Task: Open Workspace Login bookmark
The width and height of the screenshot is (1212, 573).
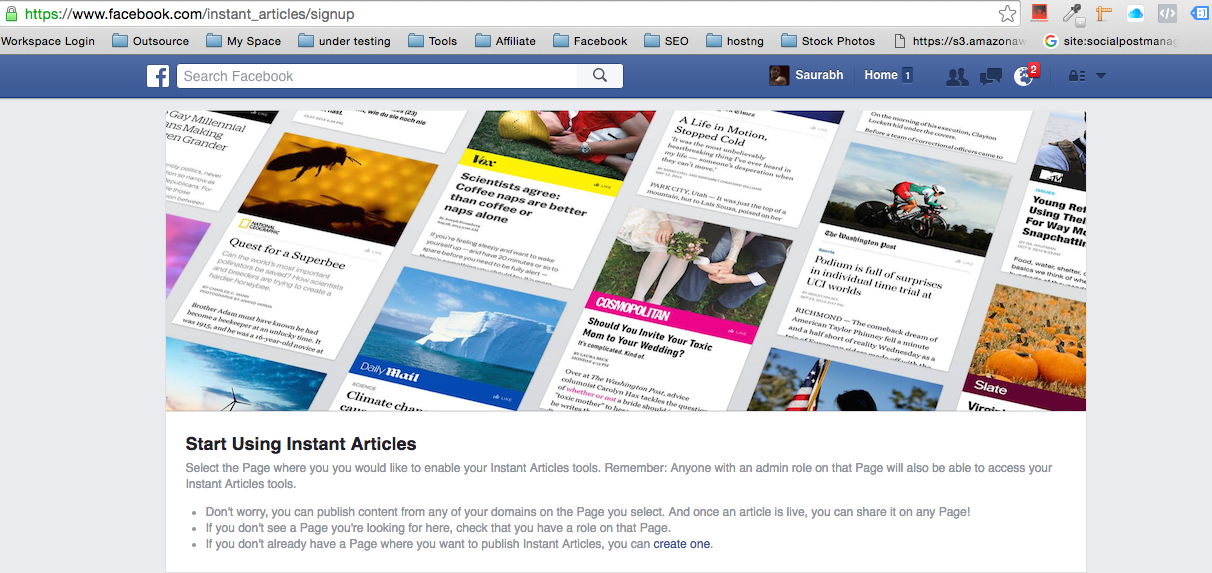Action: pos(48,41)
